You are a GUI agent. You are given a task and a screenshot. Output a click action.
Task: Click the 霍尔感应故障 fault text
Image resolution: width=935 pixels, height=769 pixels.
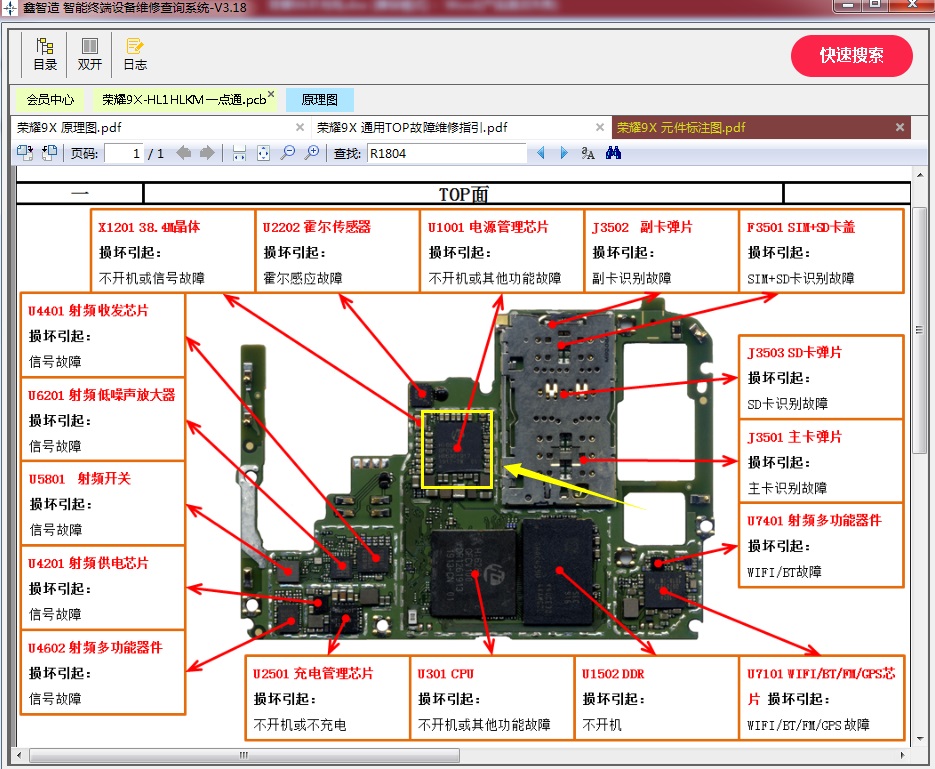(303, 278)
